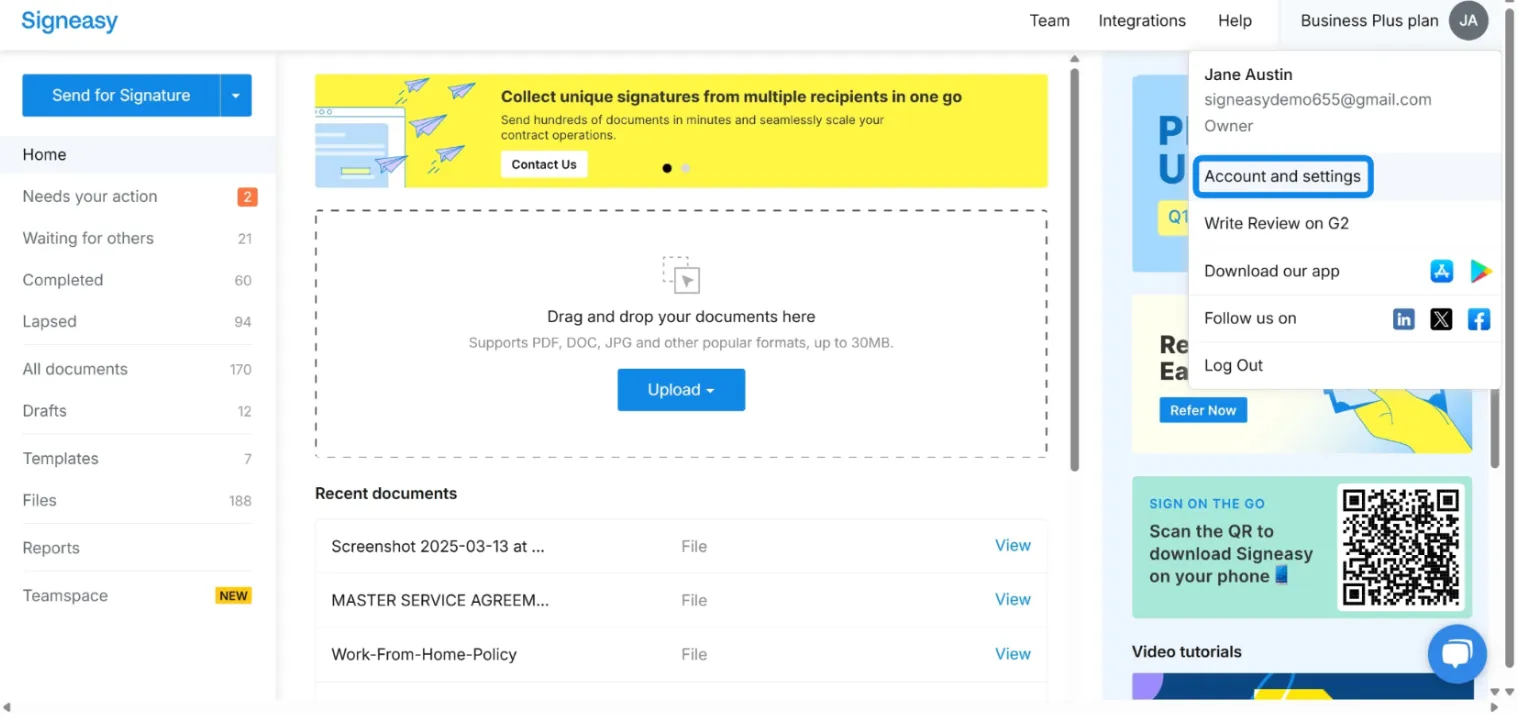Choose Log Out from profile menu
The width and height of the screenshot is (1518, 719).
click(x=1233, y=366)
